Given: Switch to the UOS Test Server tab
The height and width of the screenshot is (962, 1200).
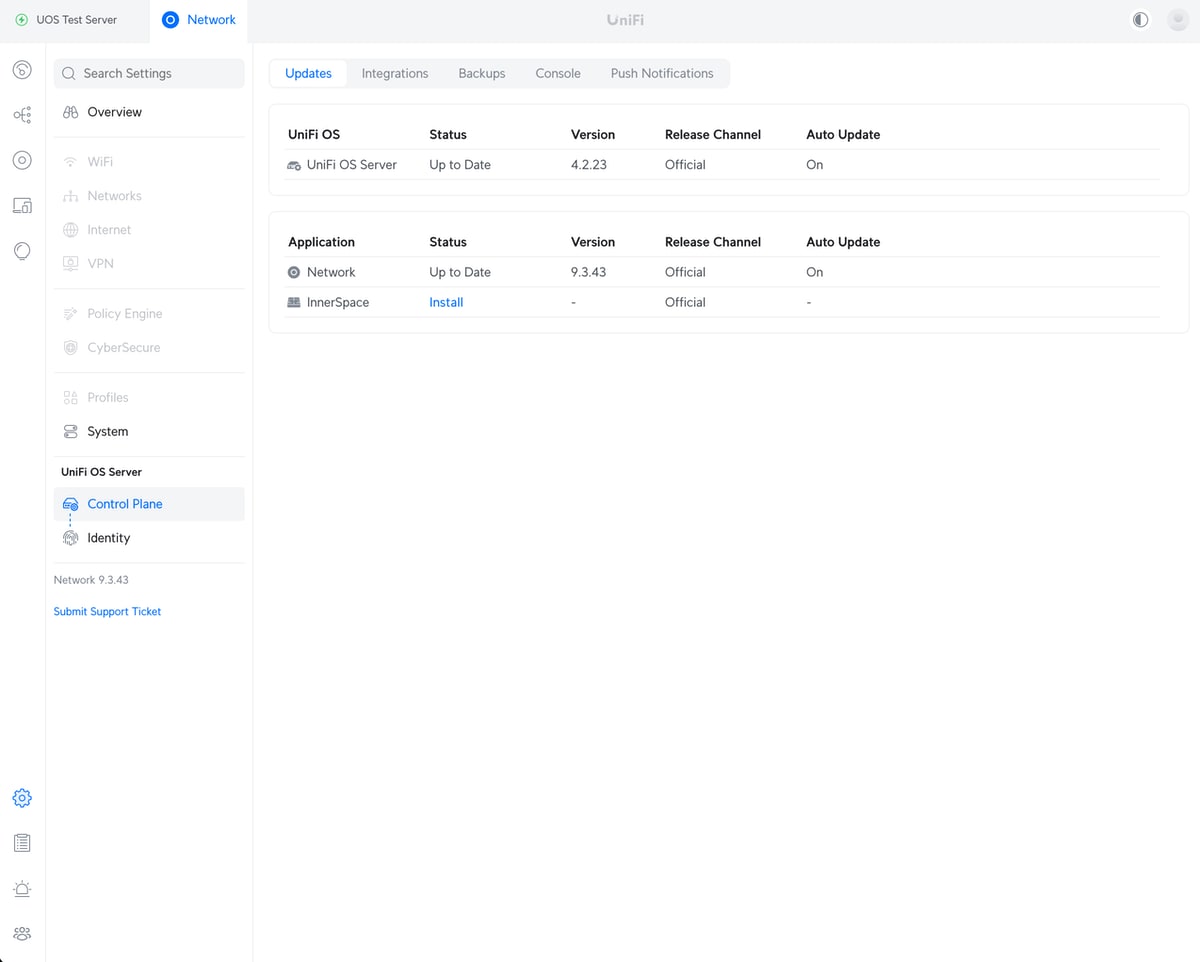Looking at the screenshot, I should tap(75, 20).
